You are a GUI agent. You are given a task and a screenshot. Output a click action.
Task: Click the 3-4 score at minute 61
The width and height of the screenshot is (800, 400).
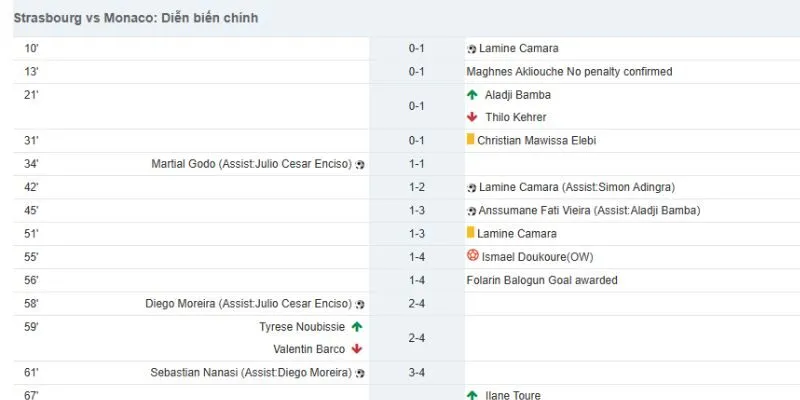click(416, 373)
